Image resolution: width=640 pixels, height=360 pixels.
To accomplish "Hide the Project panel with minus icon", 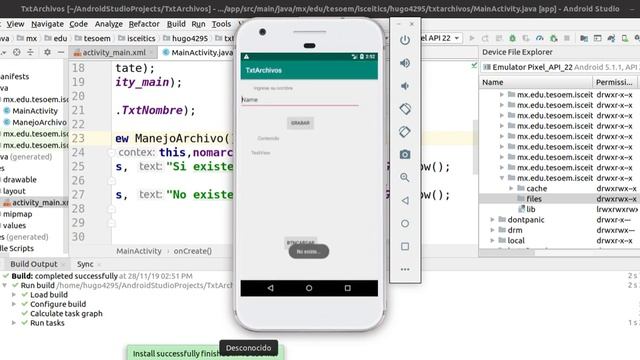I will point(61,52).
